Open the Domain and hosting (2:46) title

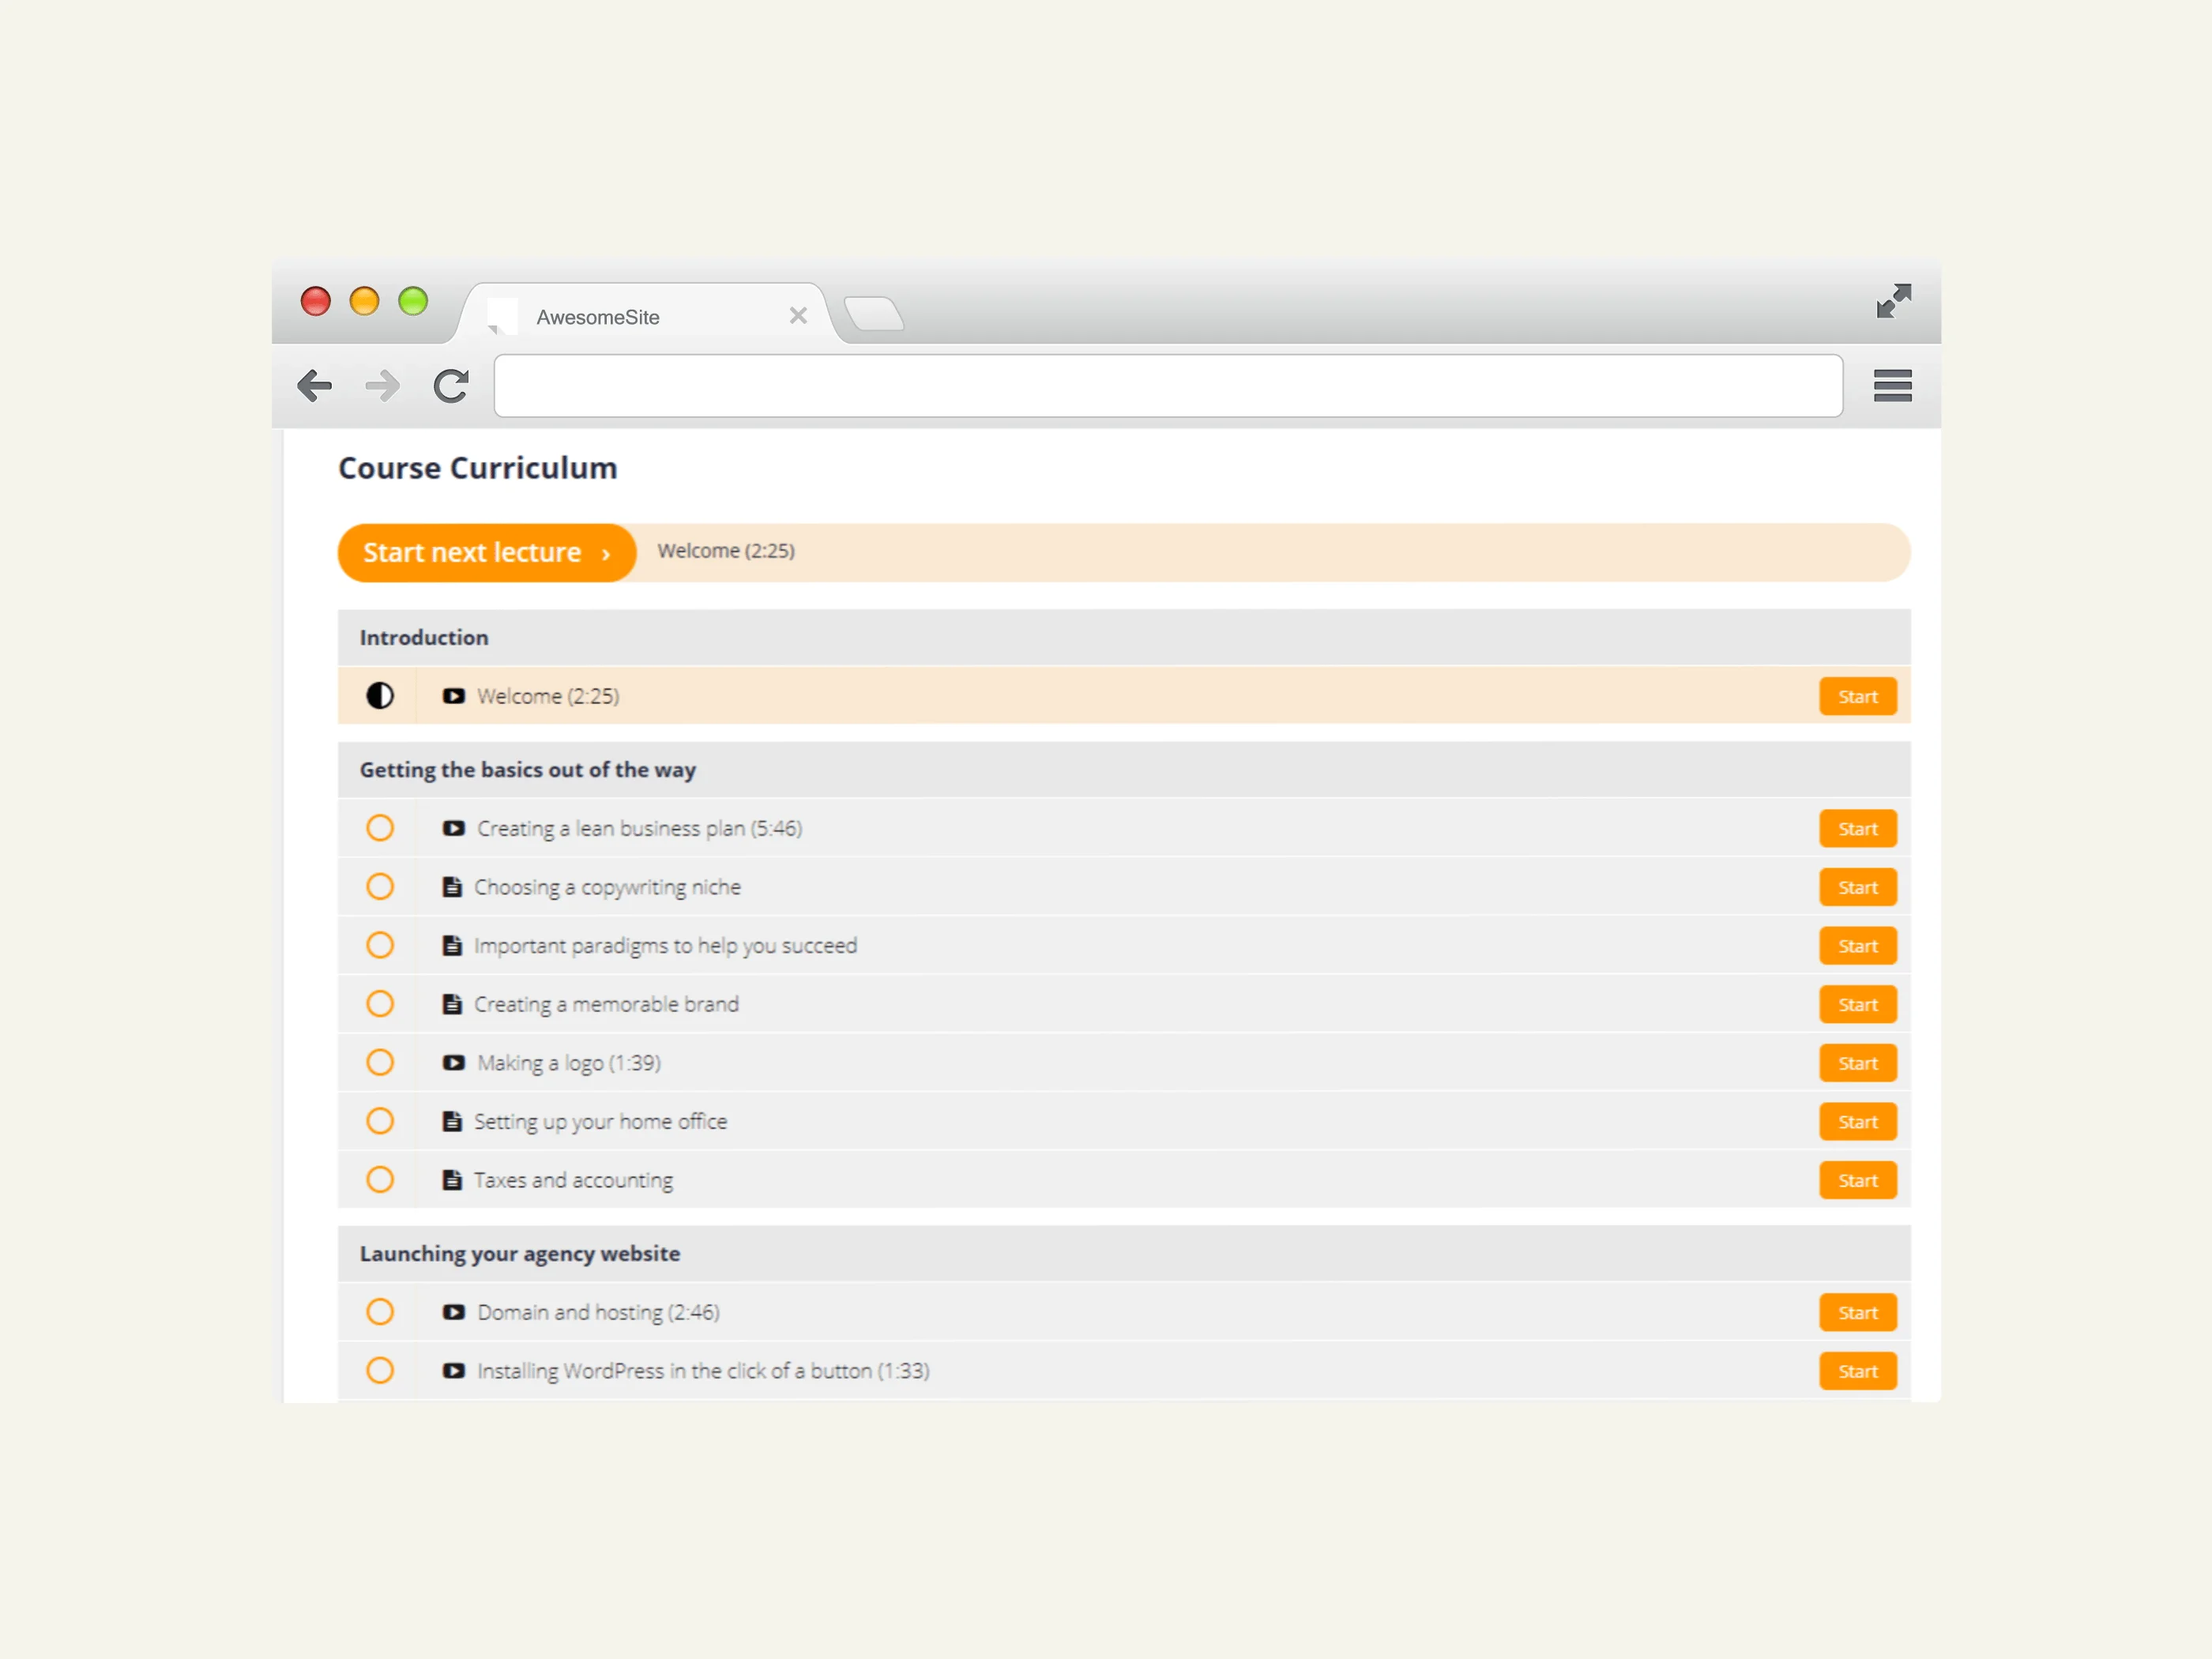(598, 1312)
